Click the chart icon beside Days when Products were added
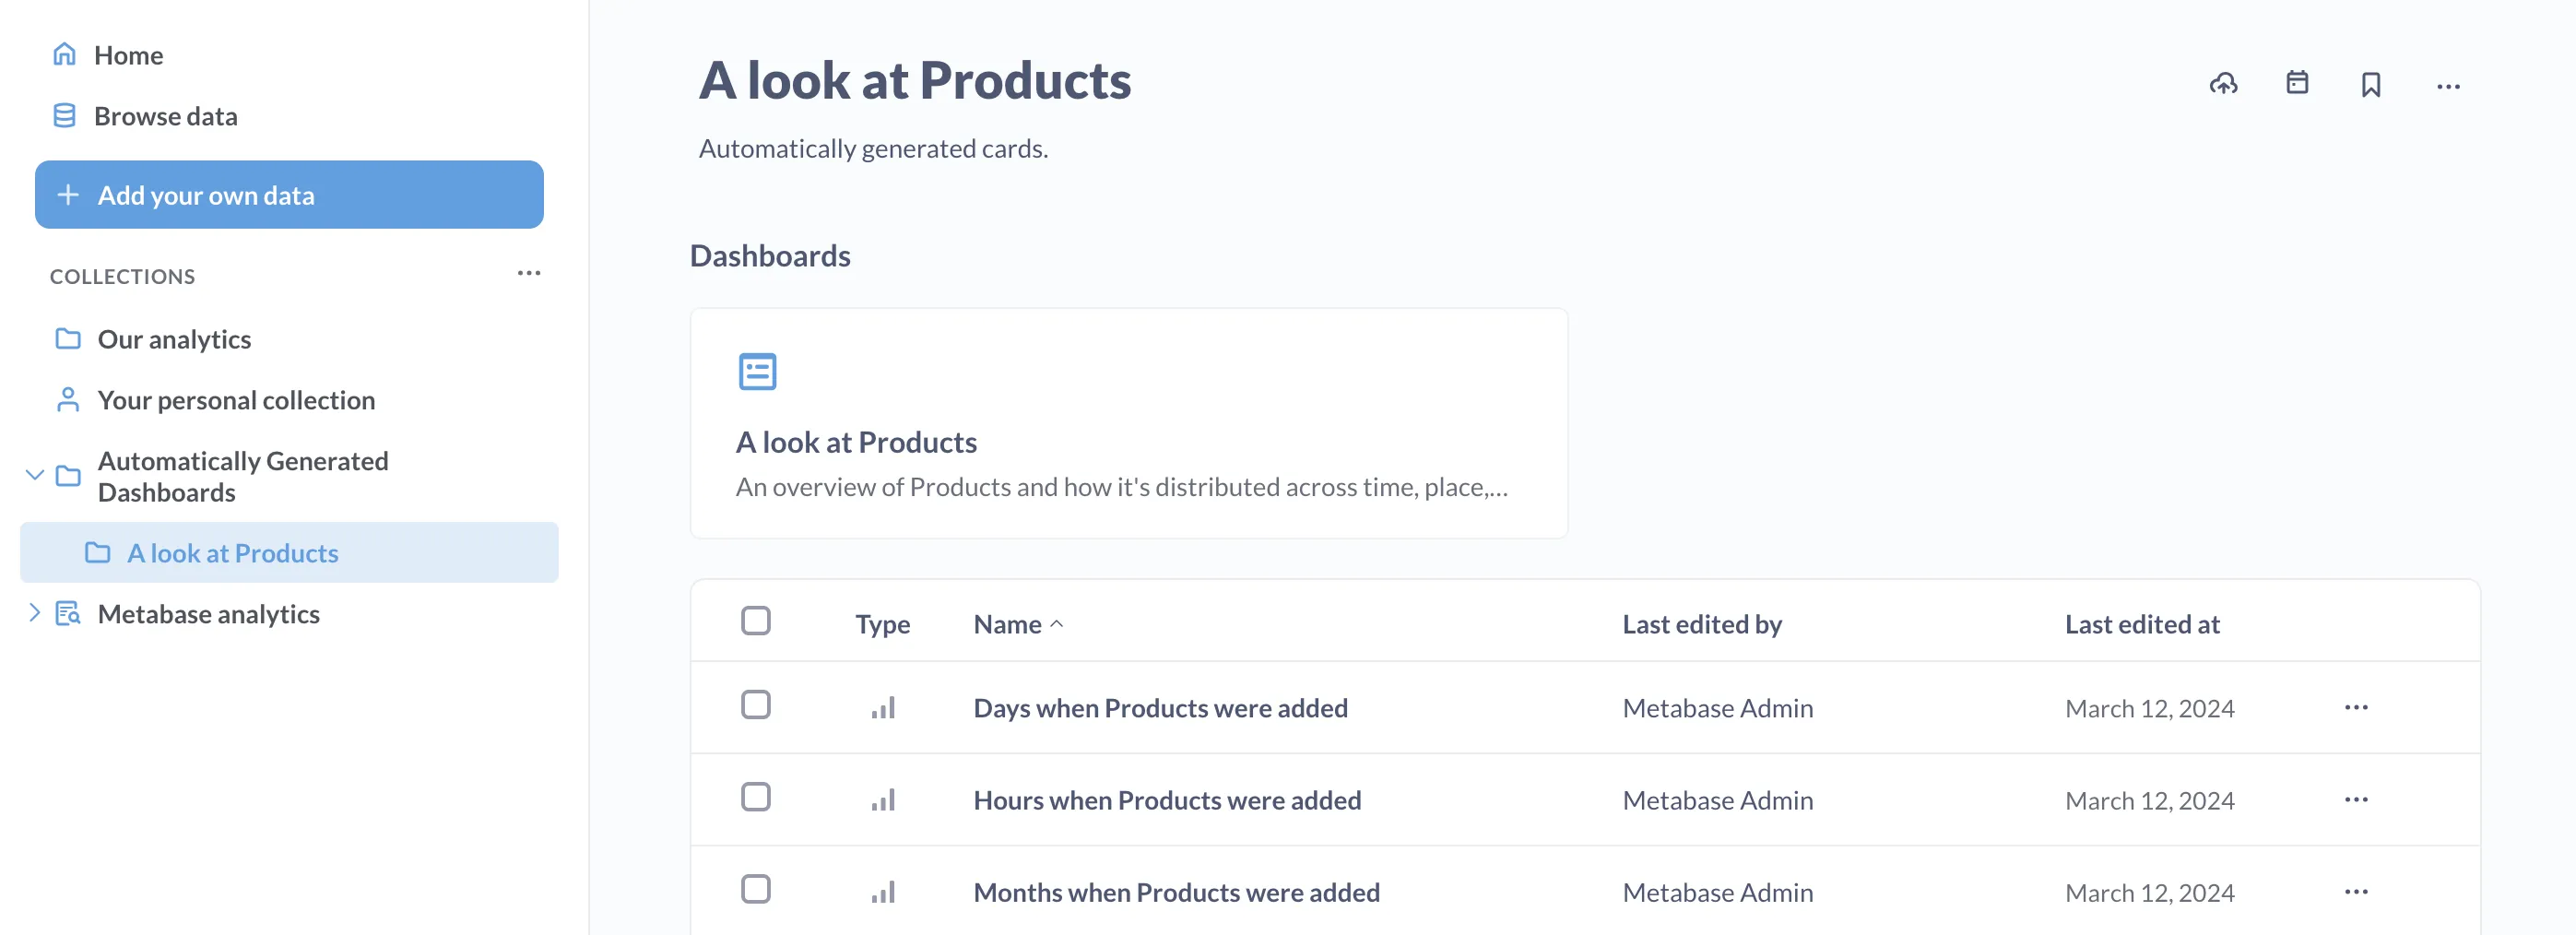Viewport: 2576px width, 935px height. coord(883,707)
